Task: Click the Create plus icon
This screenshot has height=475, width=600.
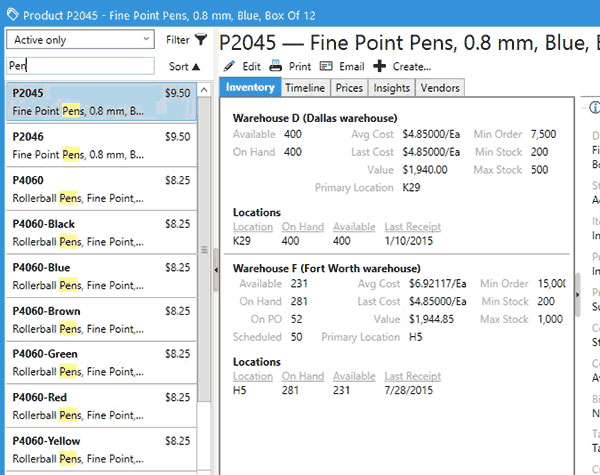Action: (380, 66)
